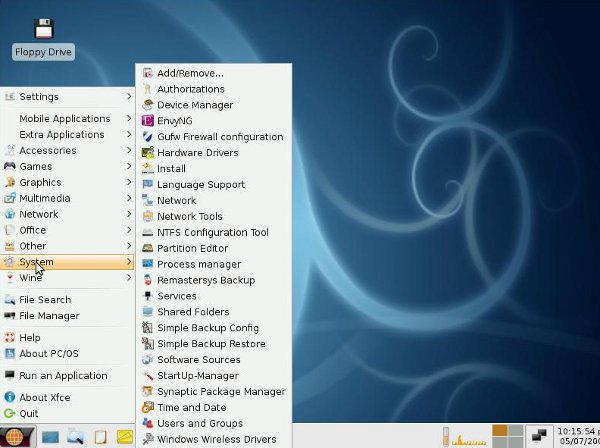Click the panel clock display
This screenshot has height=448, width=600.
tap(578, 436)
